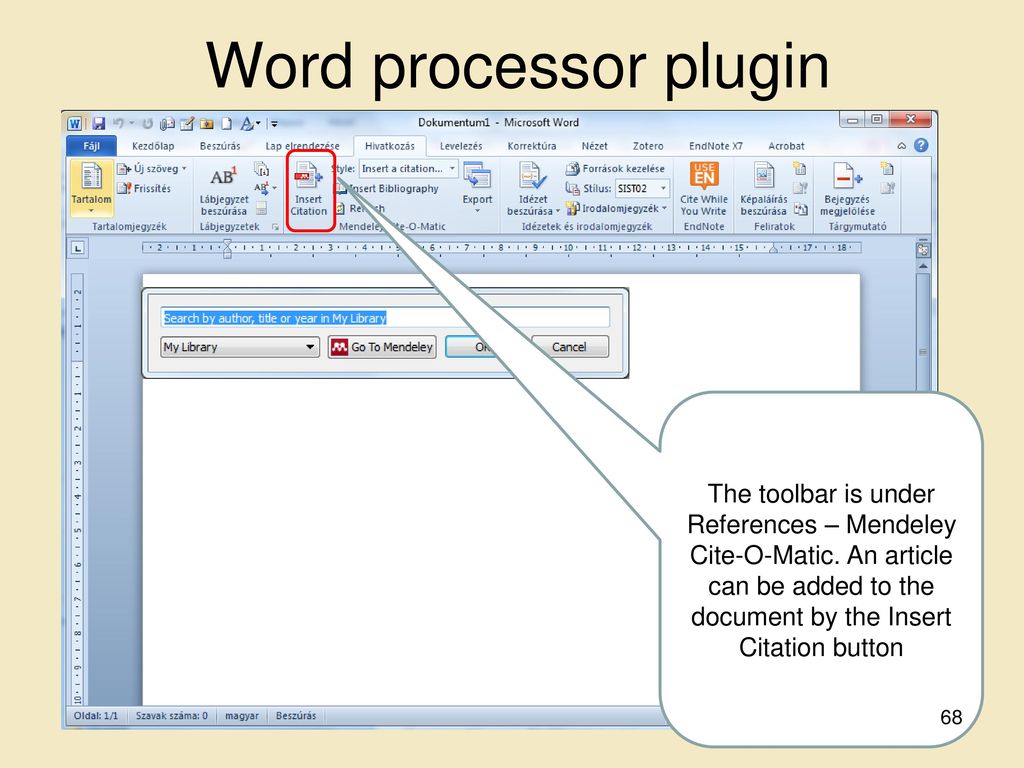
Task: Open the Undo history dropdown arrow
Action: (131, 123)
